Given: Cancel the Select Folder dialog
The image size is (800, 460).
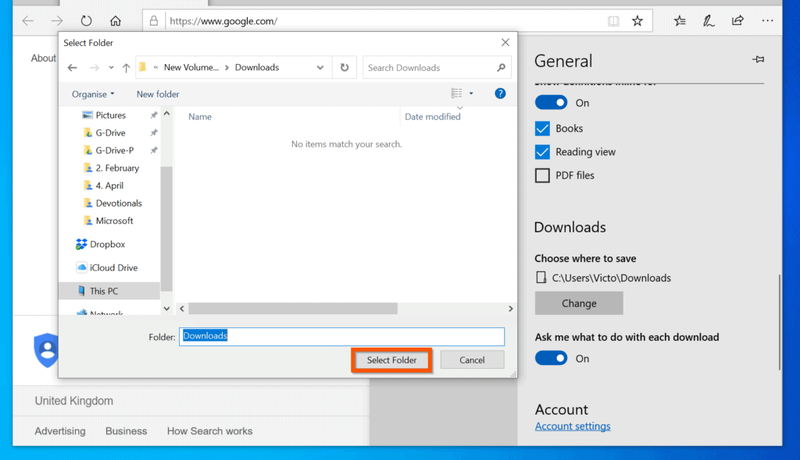Looking at the screenshot, I should point(472,360).
